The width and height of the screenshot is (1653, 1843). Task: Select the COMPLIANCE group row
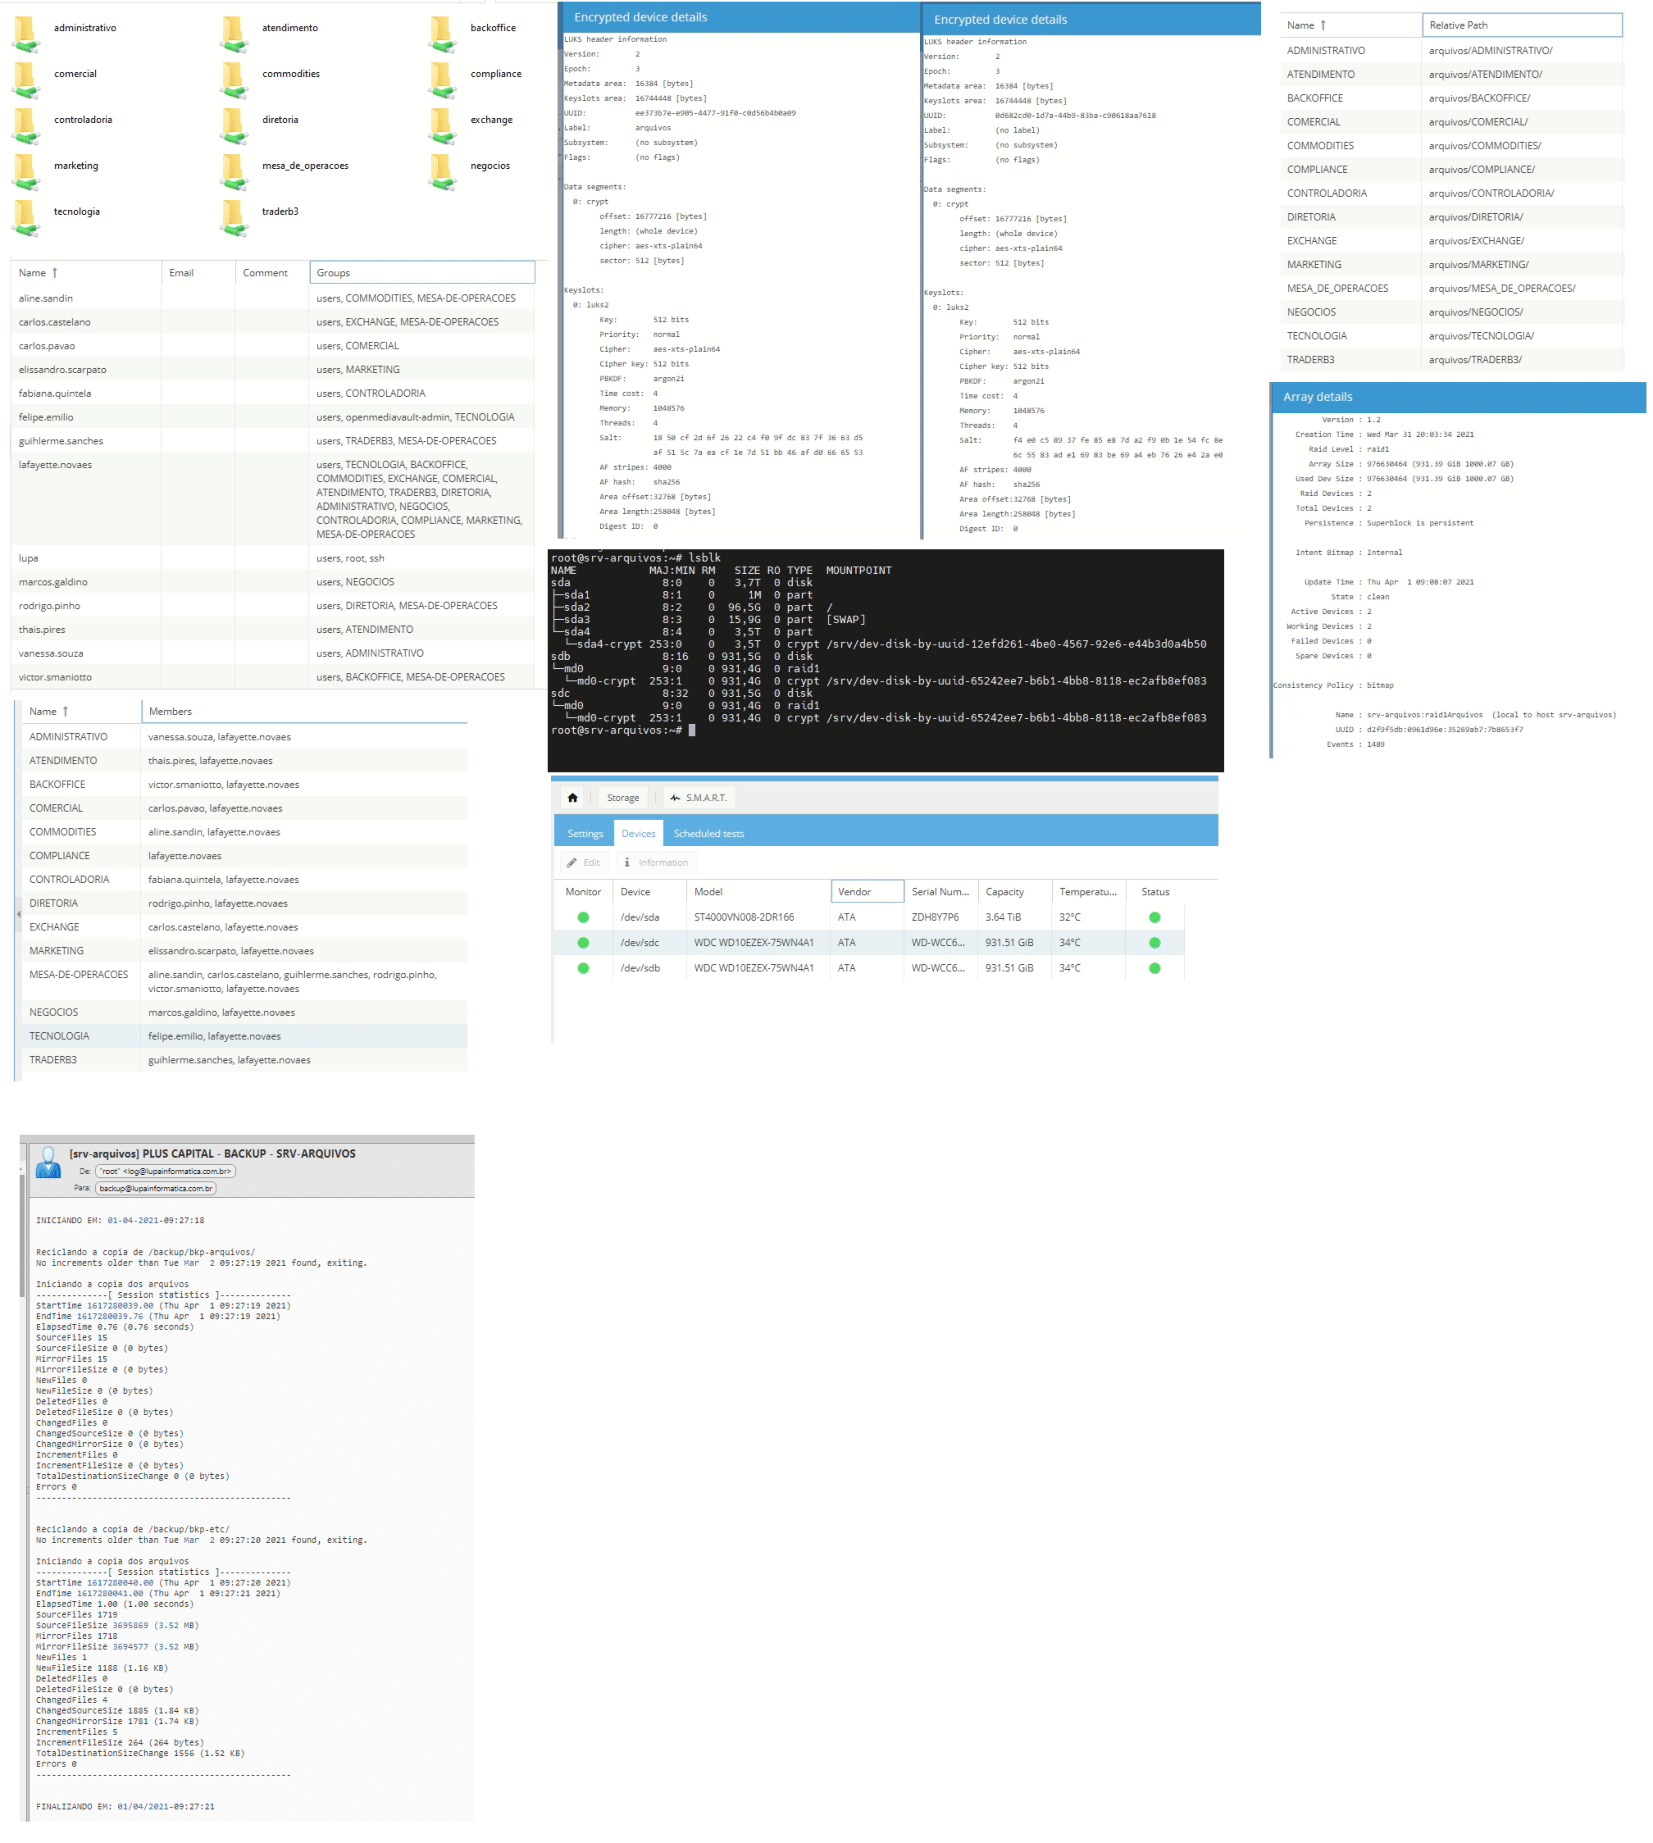244,856
